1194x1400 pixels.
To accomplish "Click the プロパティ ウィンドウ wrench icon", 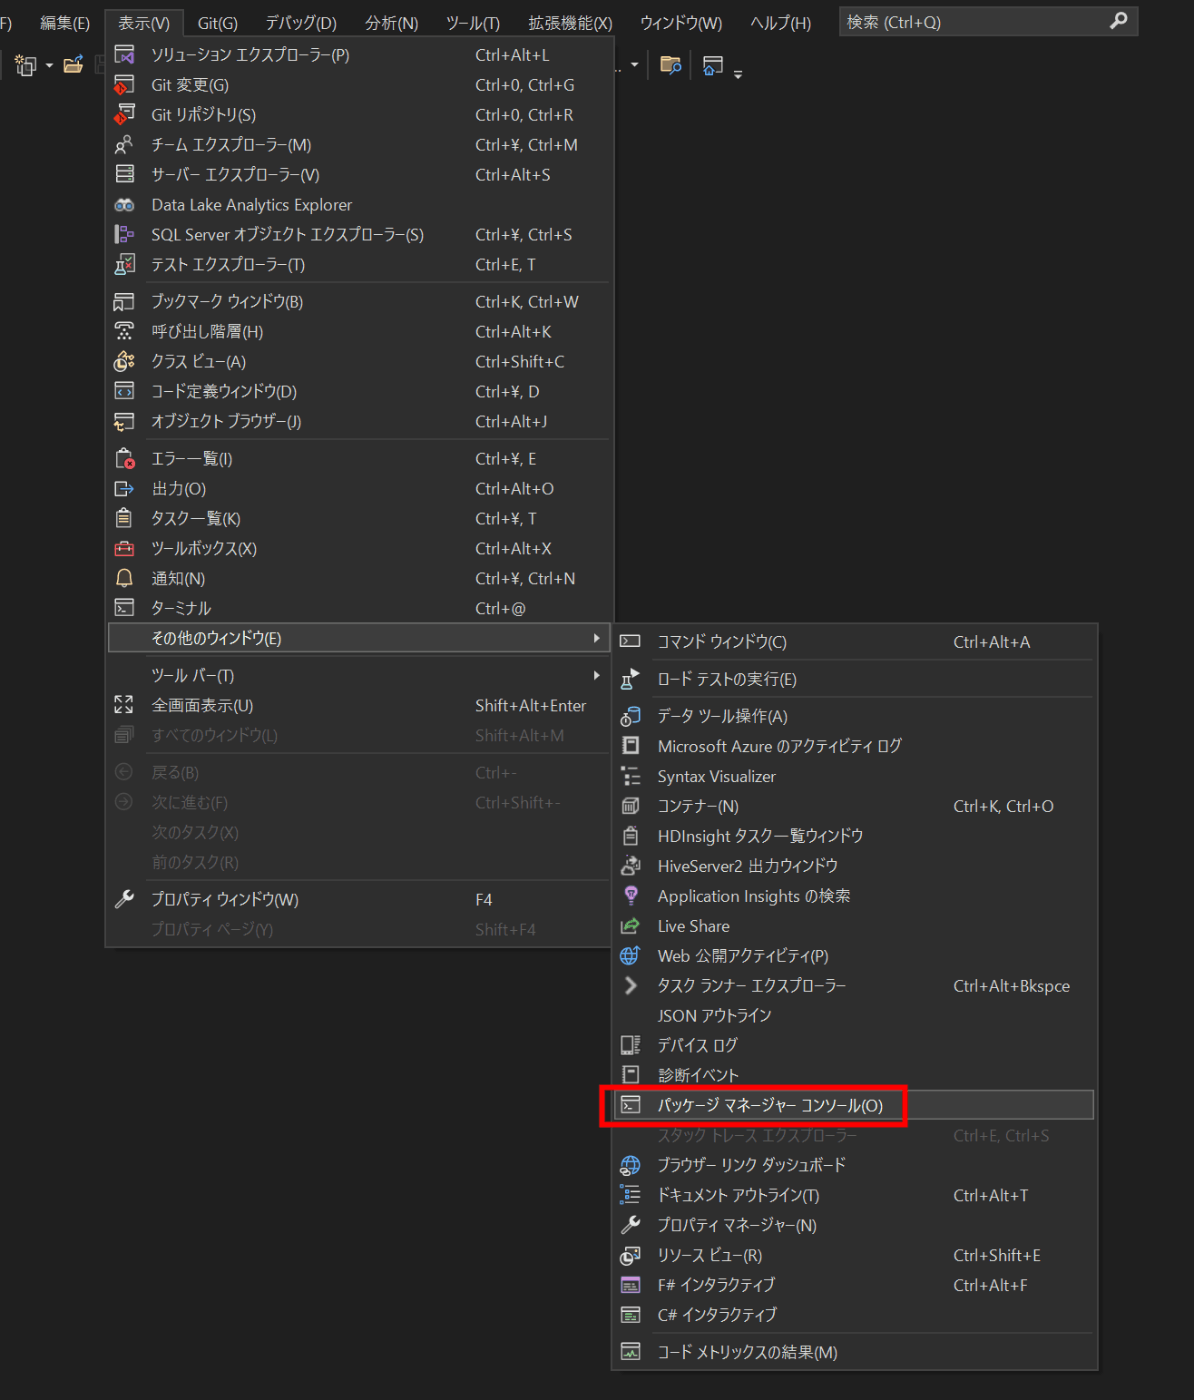I will [124, 899].
